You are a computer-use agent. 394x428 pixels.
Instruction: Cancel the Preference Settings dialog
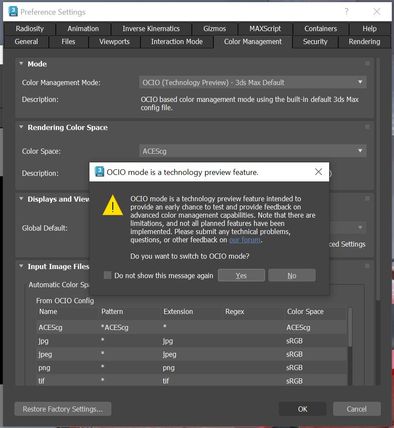(x=357, y=409)
